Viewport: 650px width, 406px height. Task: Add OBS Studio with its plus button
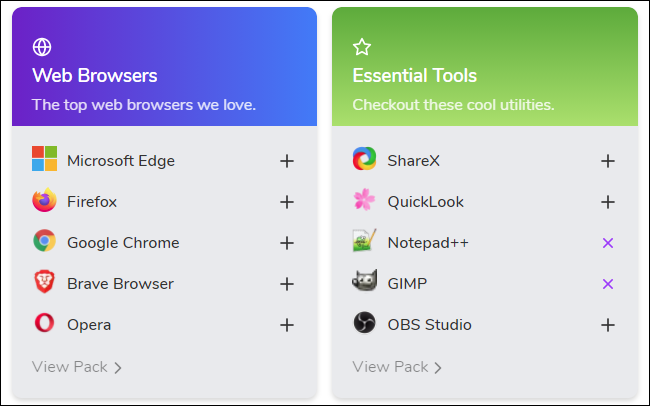tap(607, 325)
